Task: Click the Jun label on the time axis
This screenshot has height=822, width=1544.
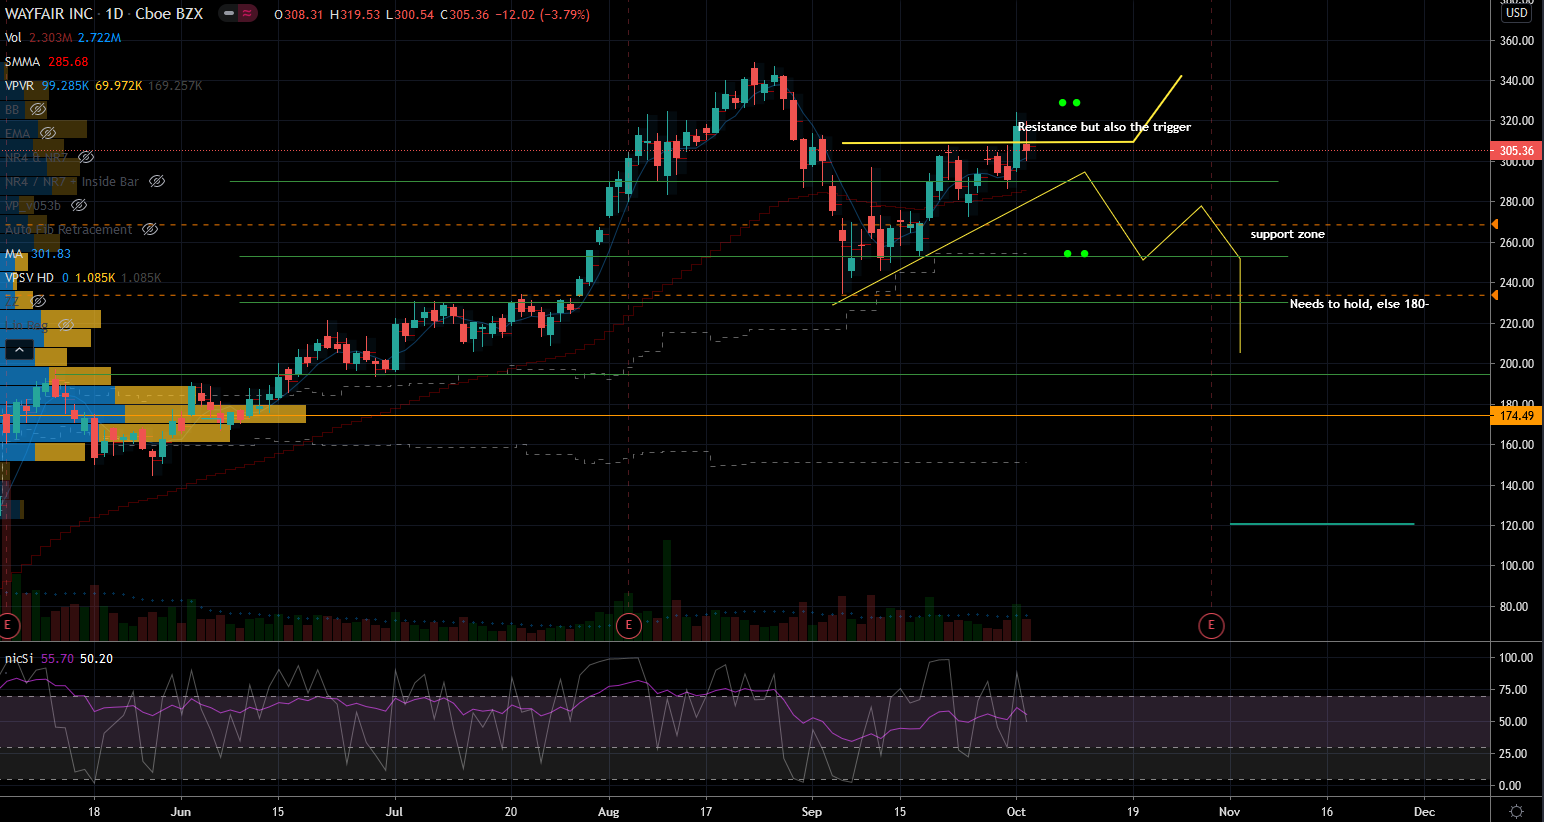Action: [181, 811]
